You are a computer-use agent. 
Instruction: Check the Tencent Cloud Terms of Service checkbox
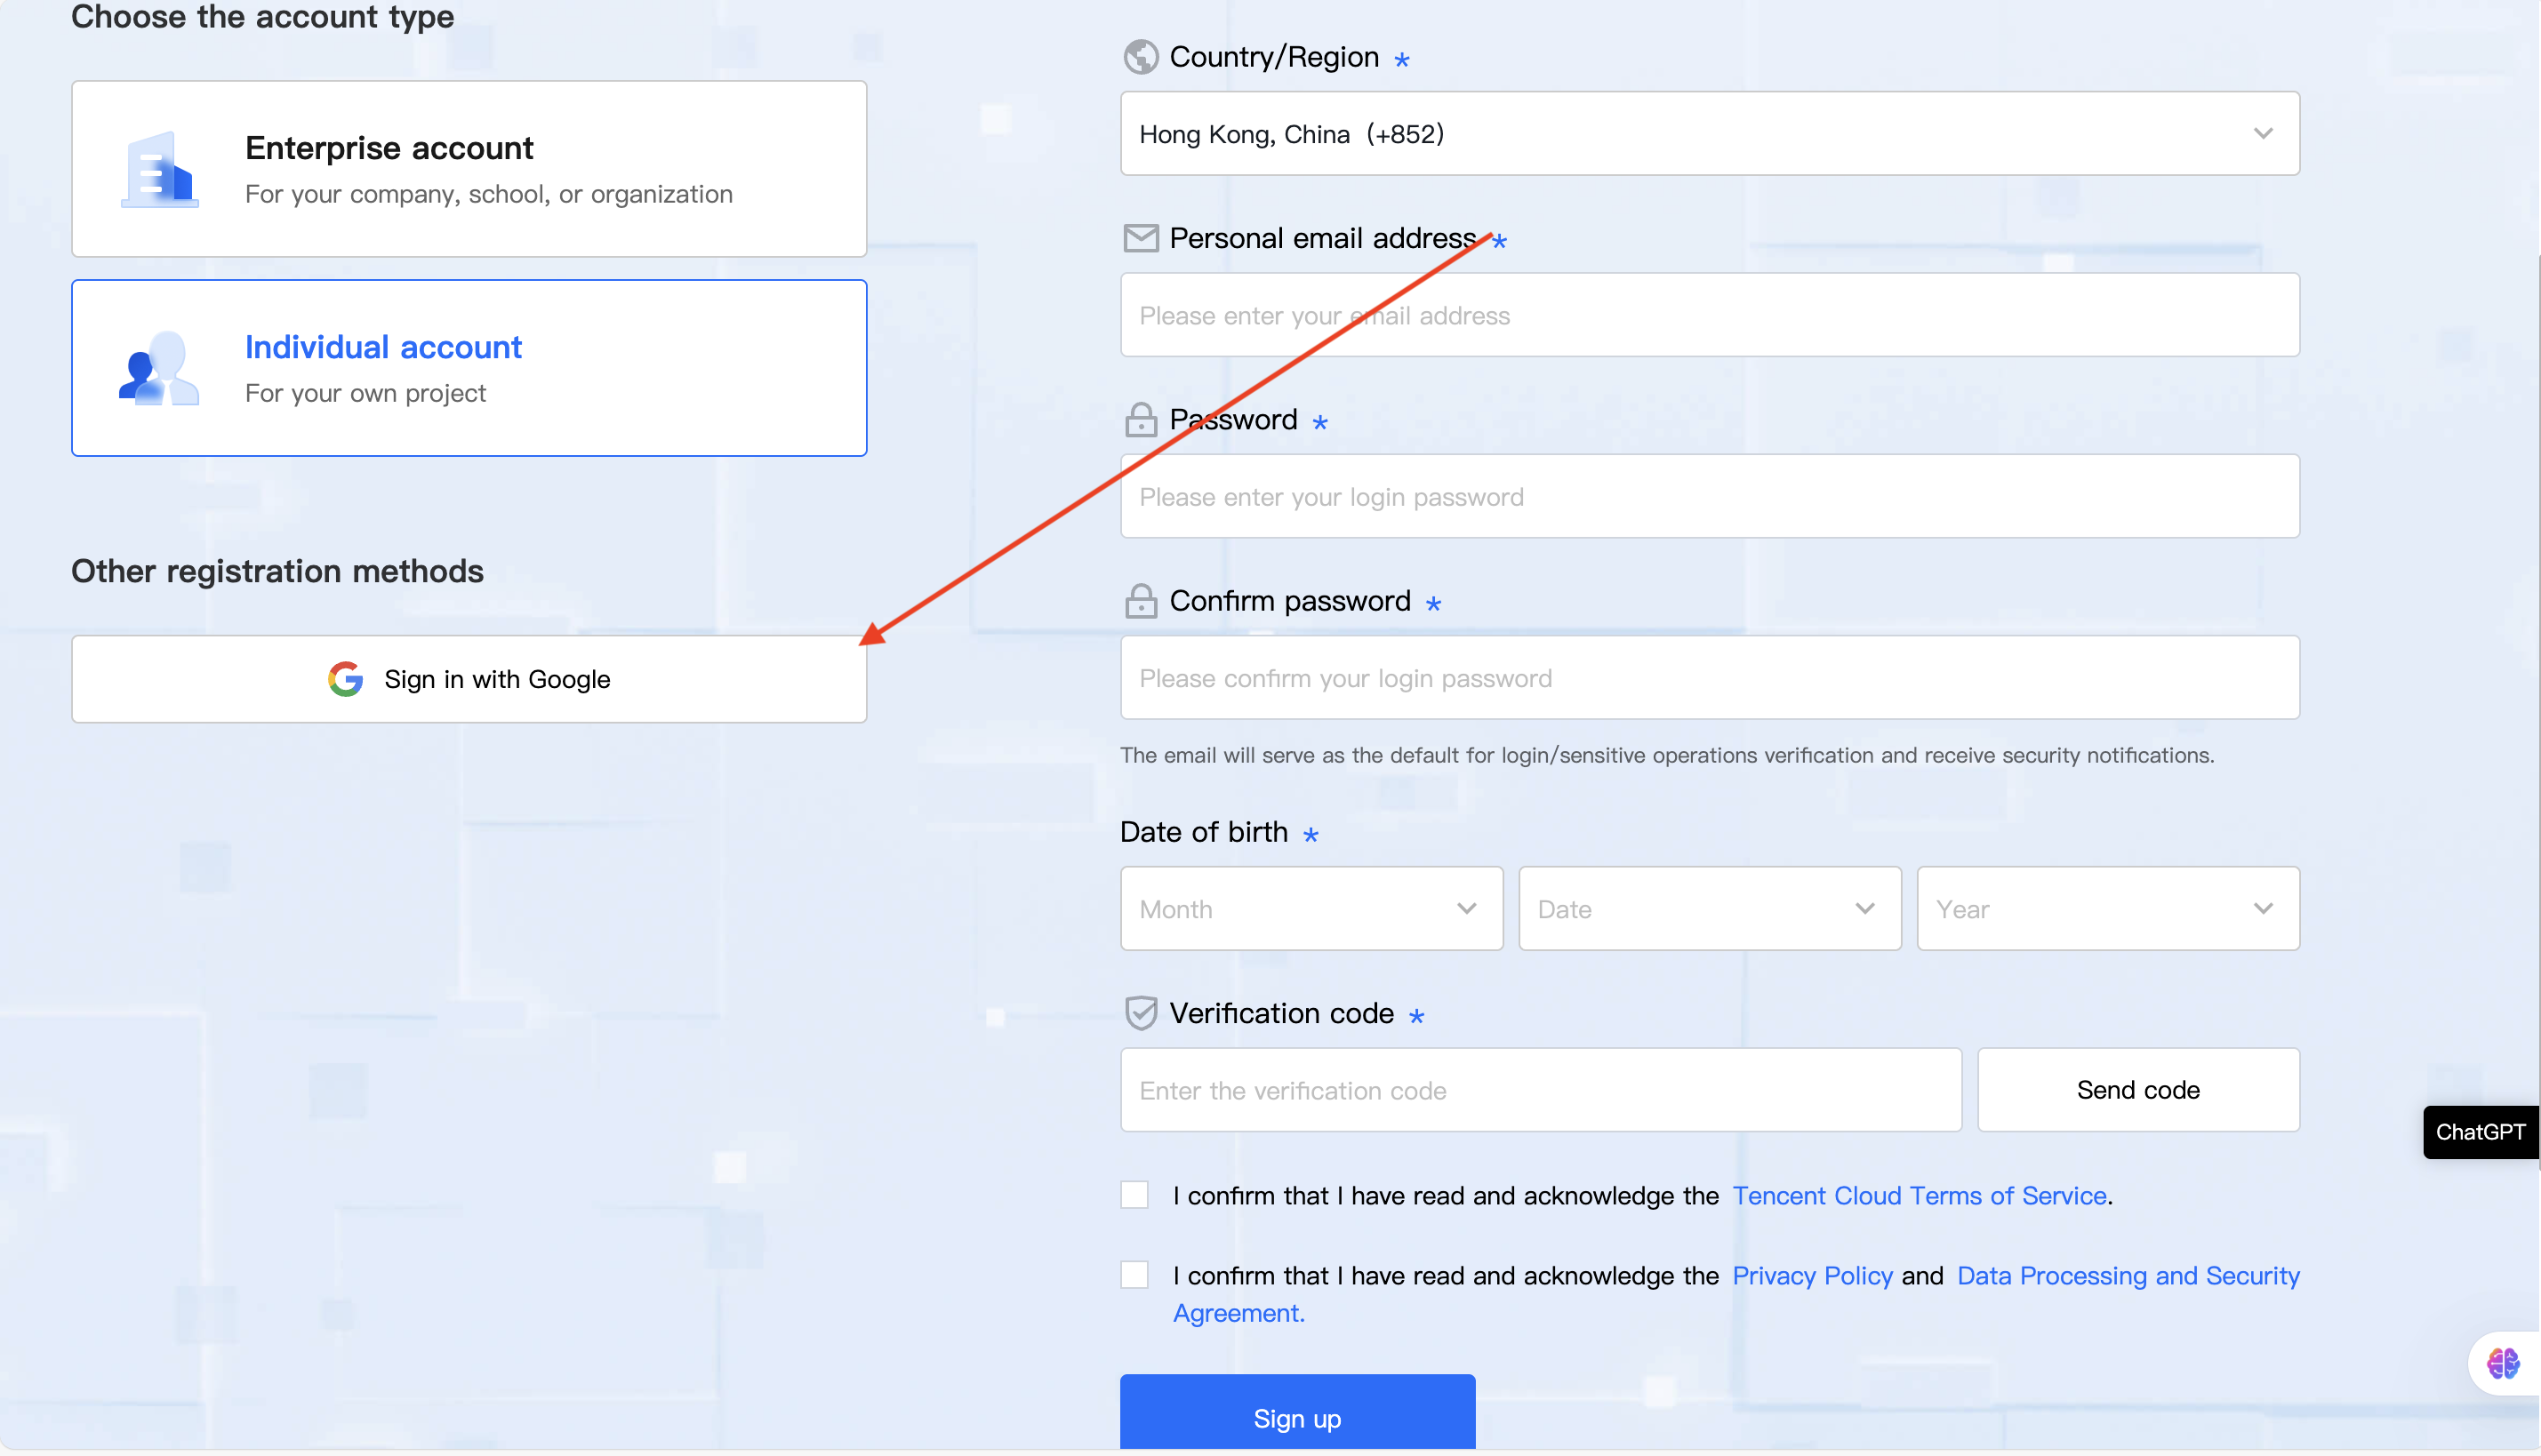[1134, 1195]
